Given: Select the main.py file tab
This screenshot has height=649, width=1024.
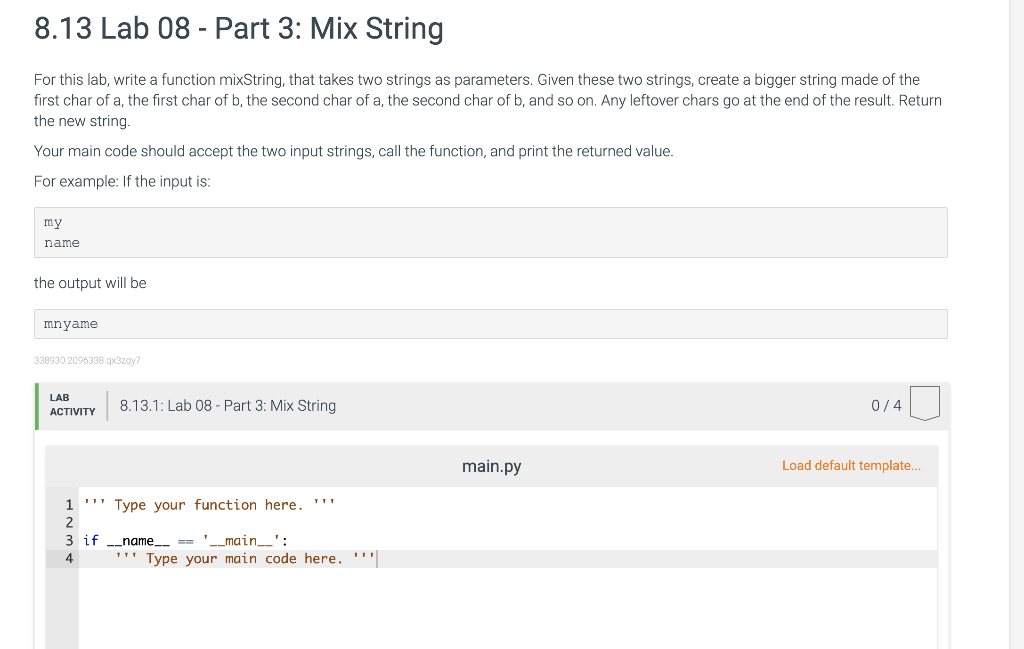Looking at the screenshot, I should pyautogui.click(x=491, y=467).
